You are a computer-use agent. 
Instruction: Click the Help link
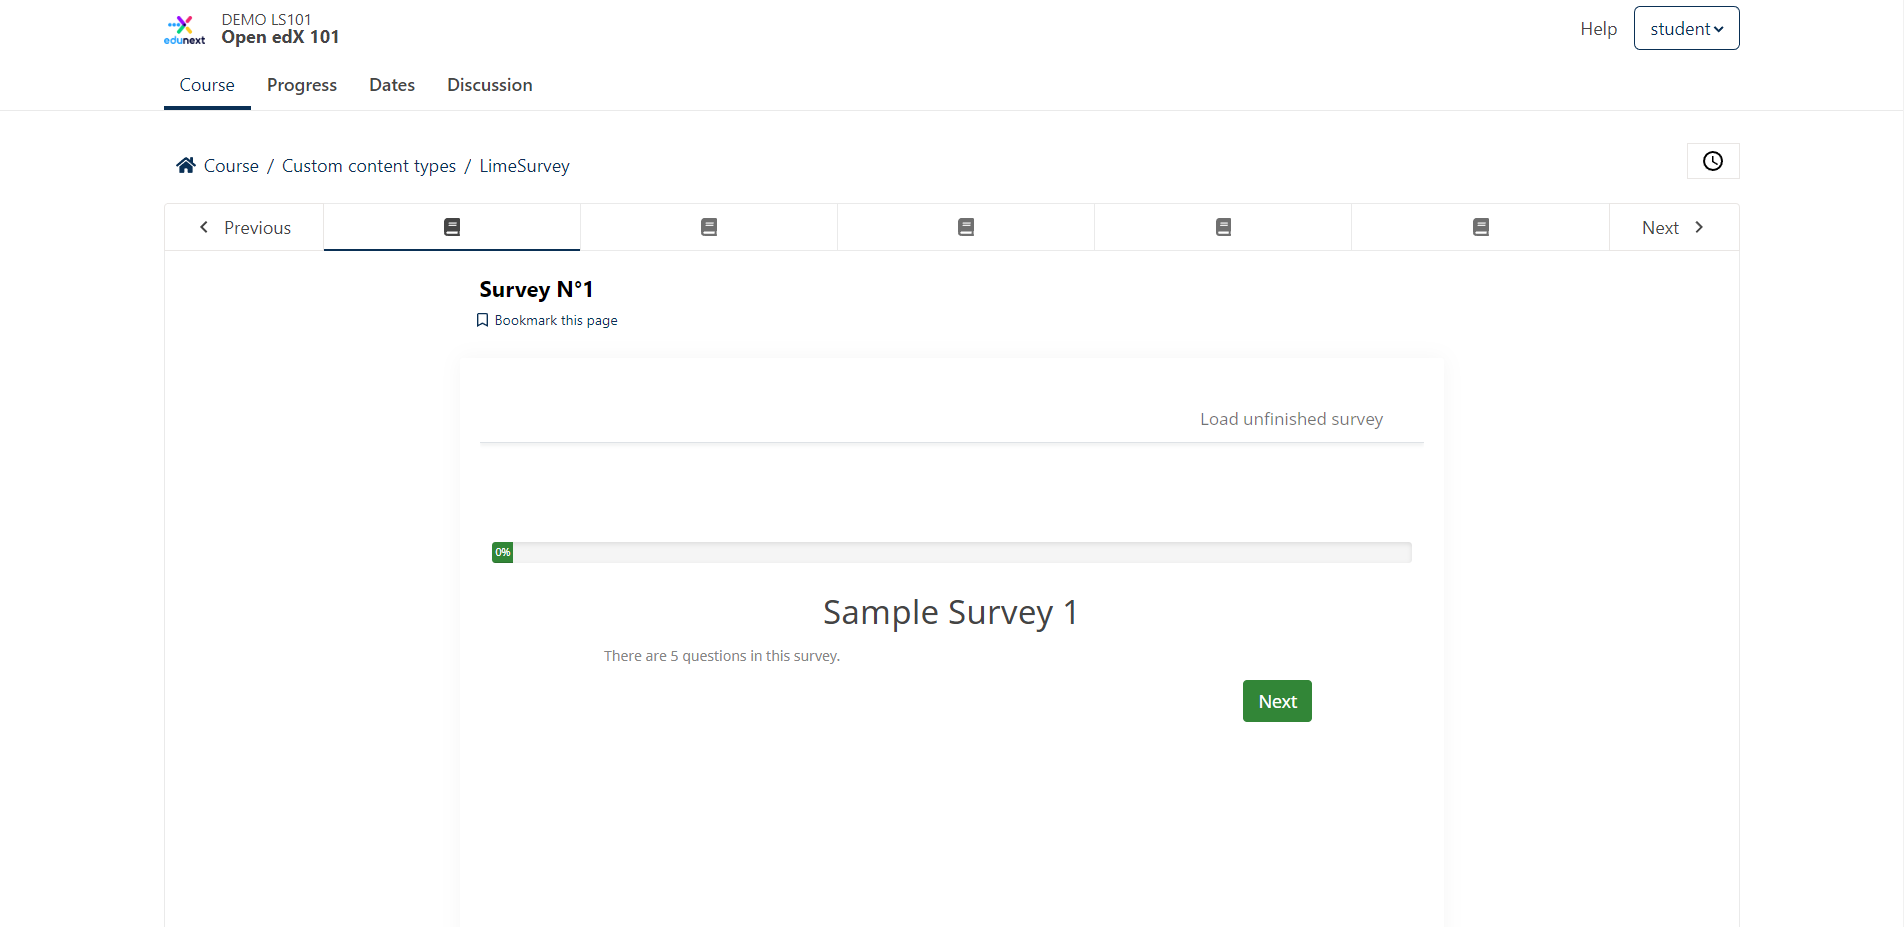[x=1598, y=29]
